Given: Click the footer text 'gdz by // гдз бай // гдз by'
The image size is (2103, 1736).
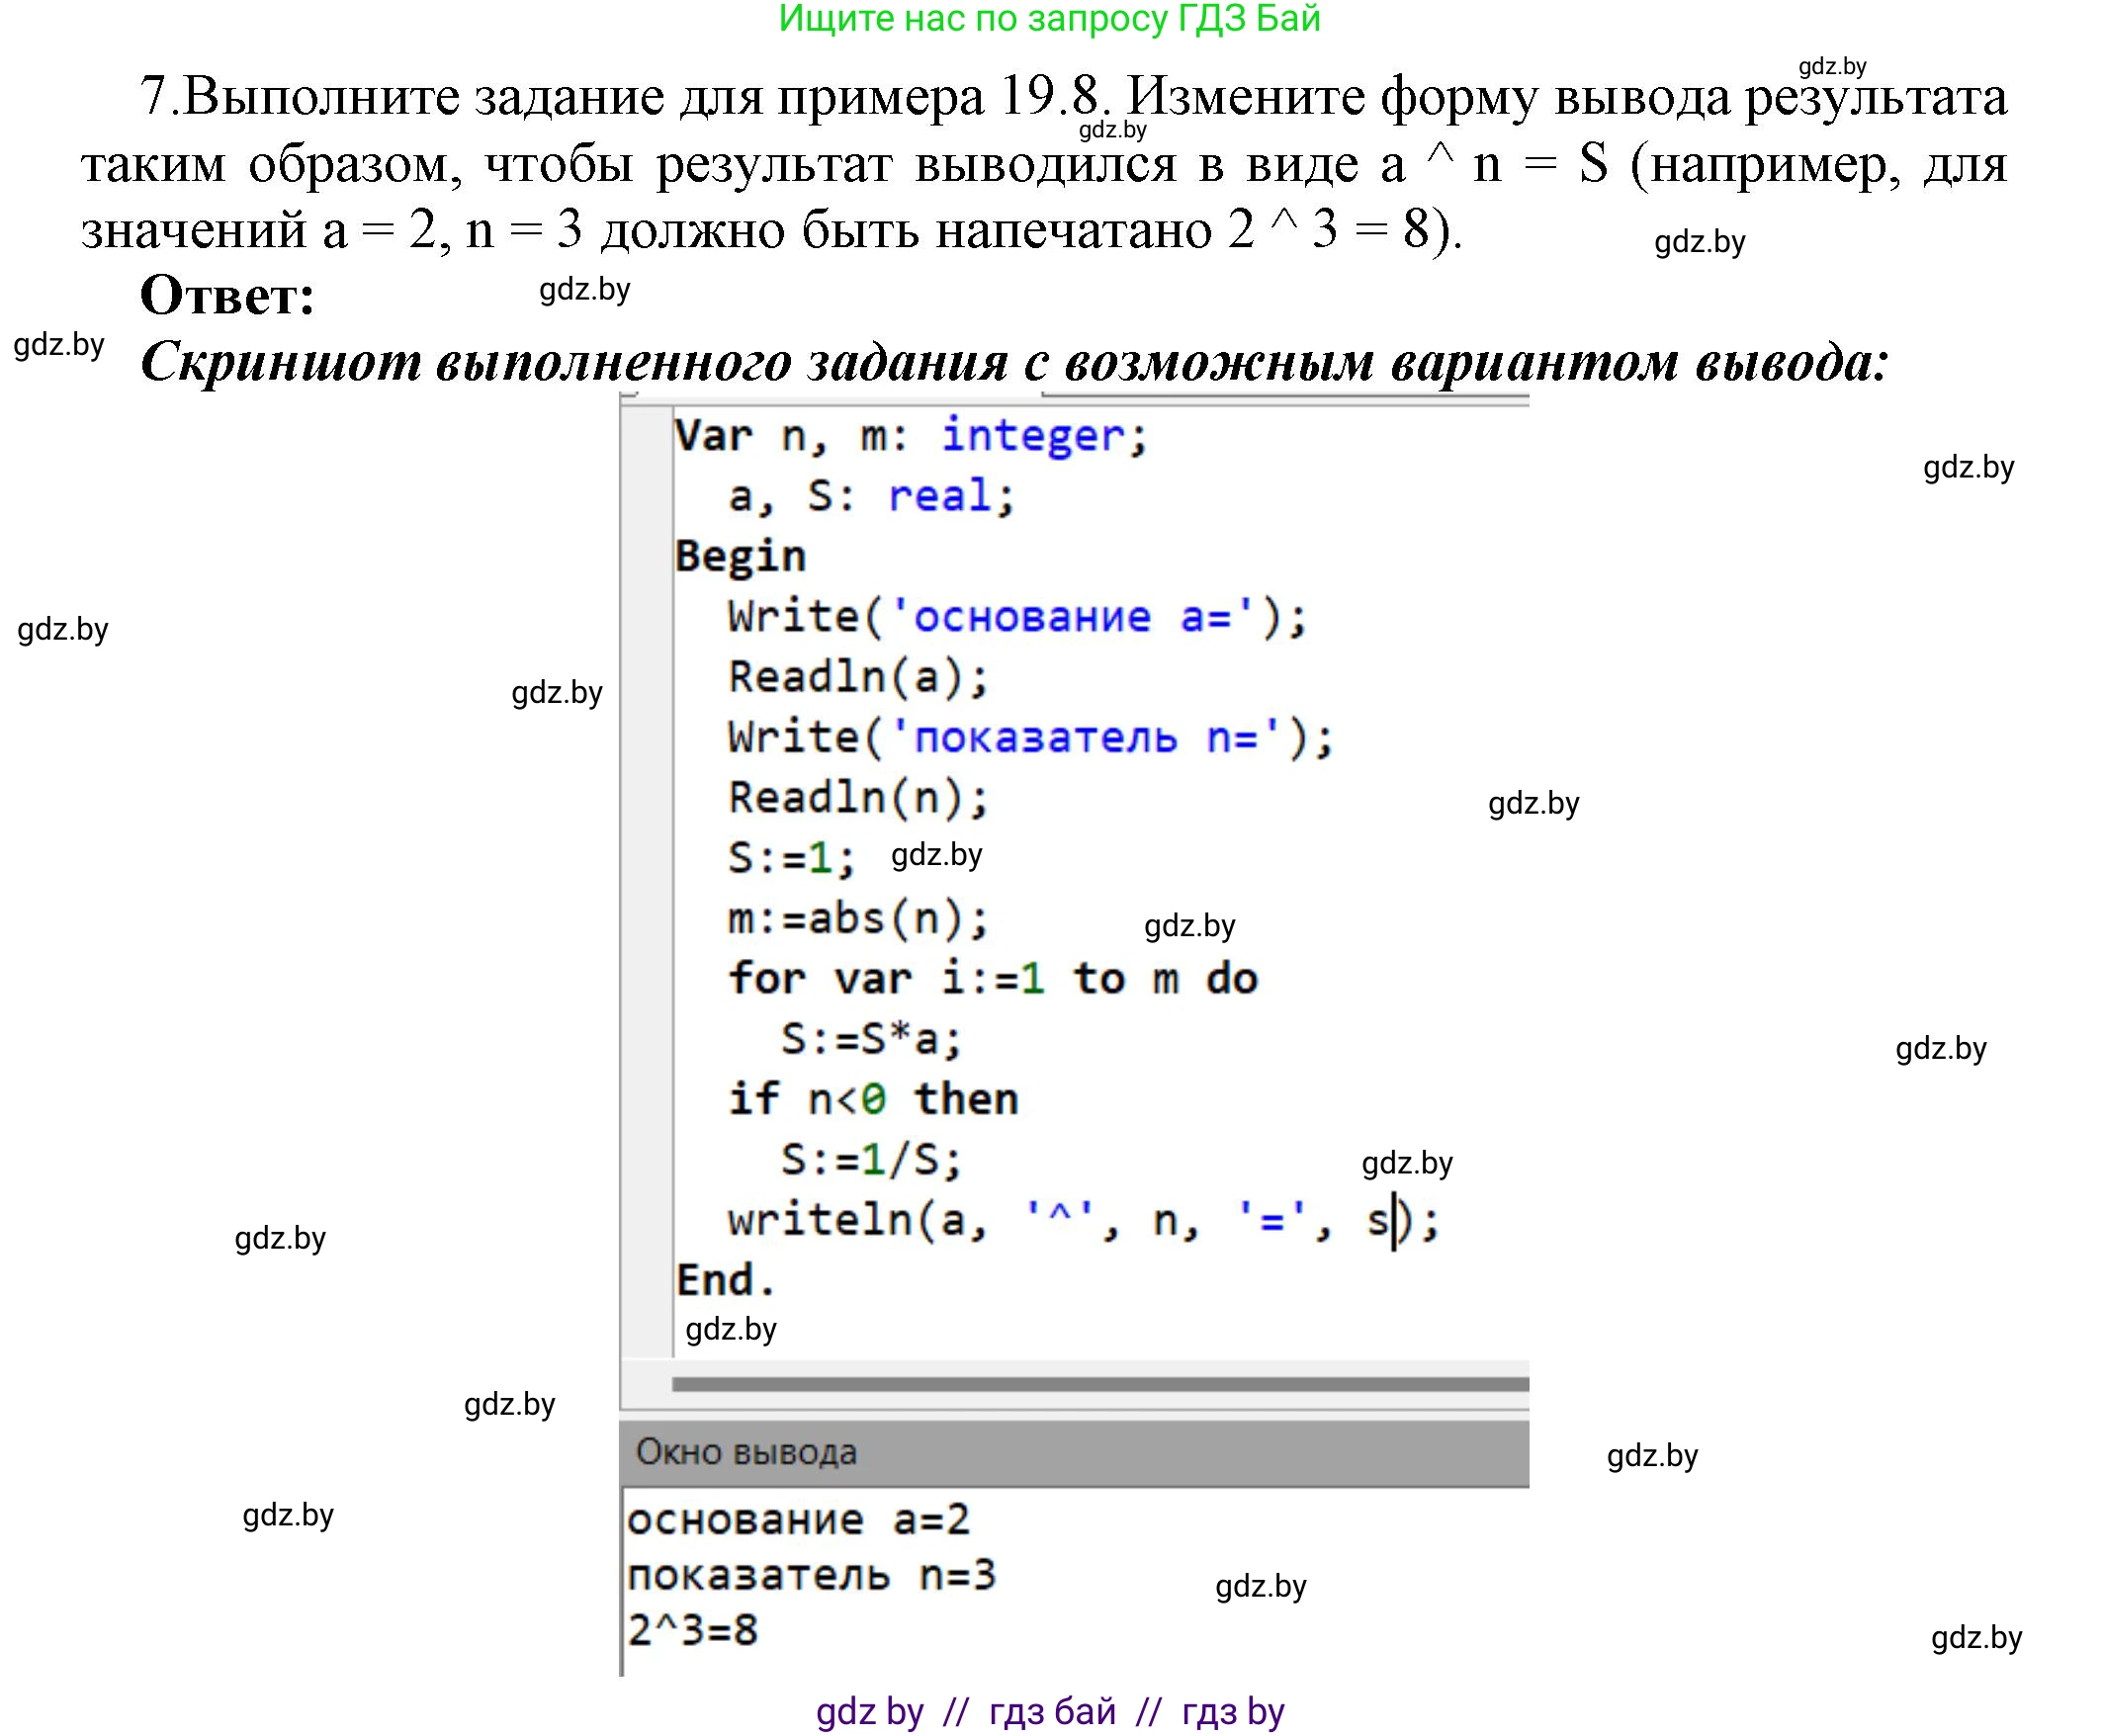Looking at the screenshot, I should pos(1050,1711).
